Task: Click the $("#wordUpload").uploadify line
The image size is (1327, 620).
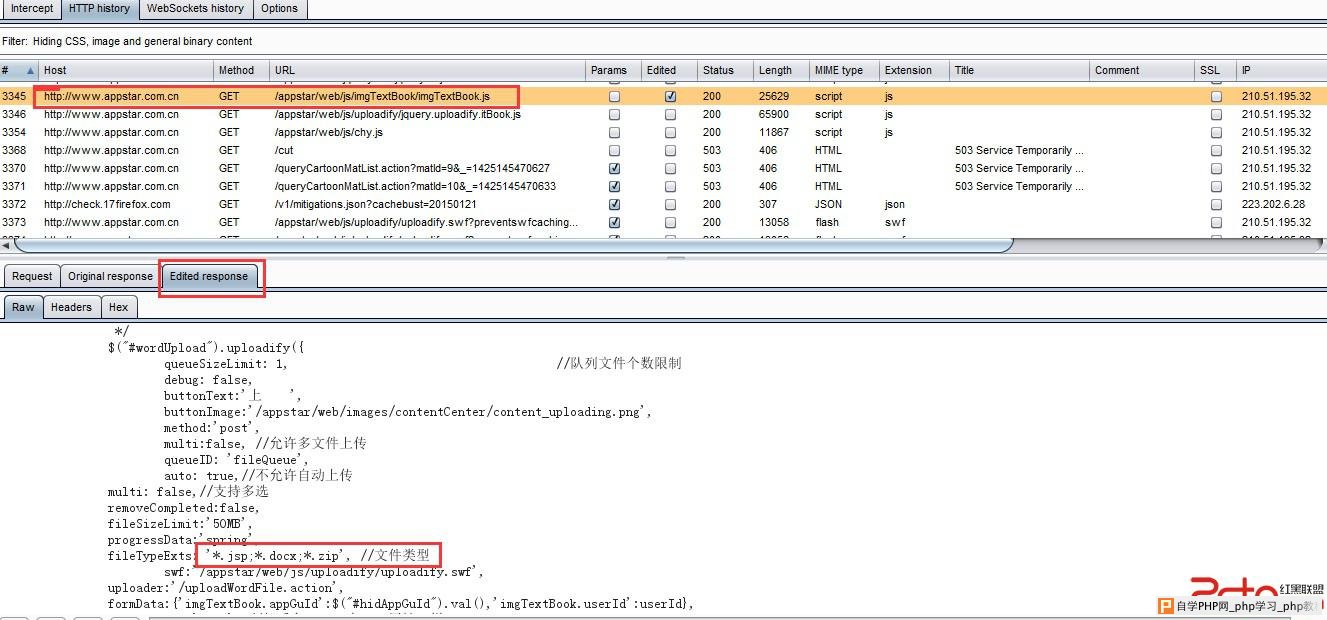Action: (206, 348)
